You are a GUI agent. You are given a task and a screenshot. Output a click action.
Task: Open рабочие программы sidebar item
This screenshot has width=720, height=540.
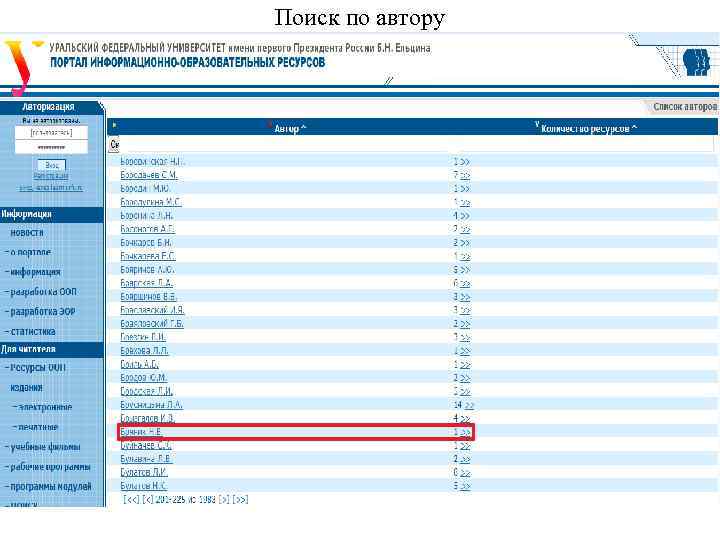click(51, 467)
